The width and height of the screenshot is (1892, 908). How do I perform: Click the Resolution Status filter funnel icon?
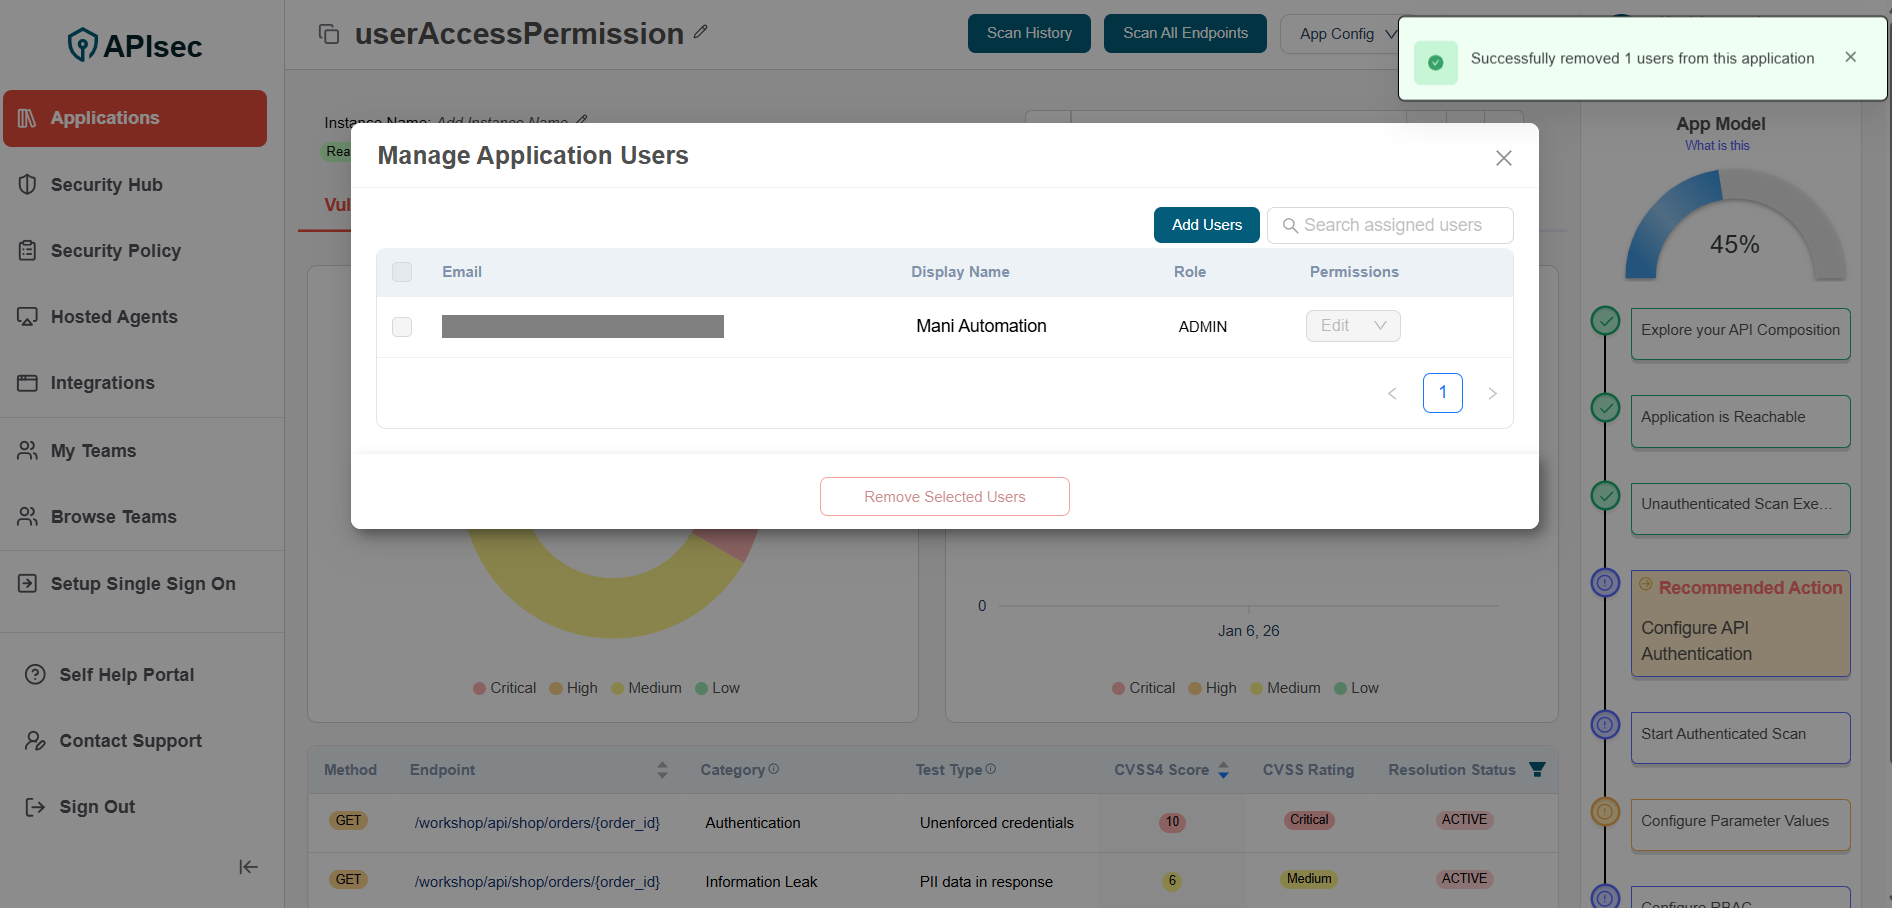[1537, 769]
